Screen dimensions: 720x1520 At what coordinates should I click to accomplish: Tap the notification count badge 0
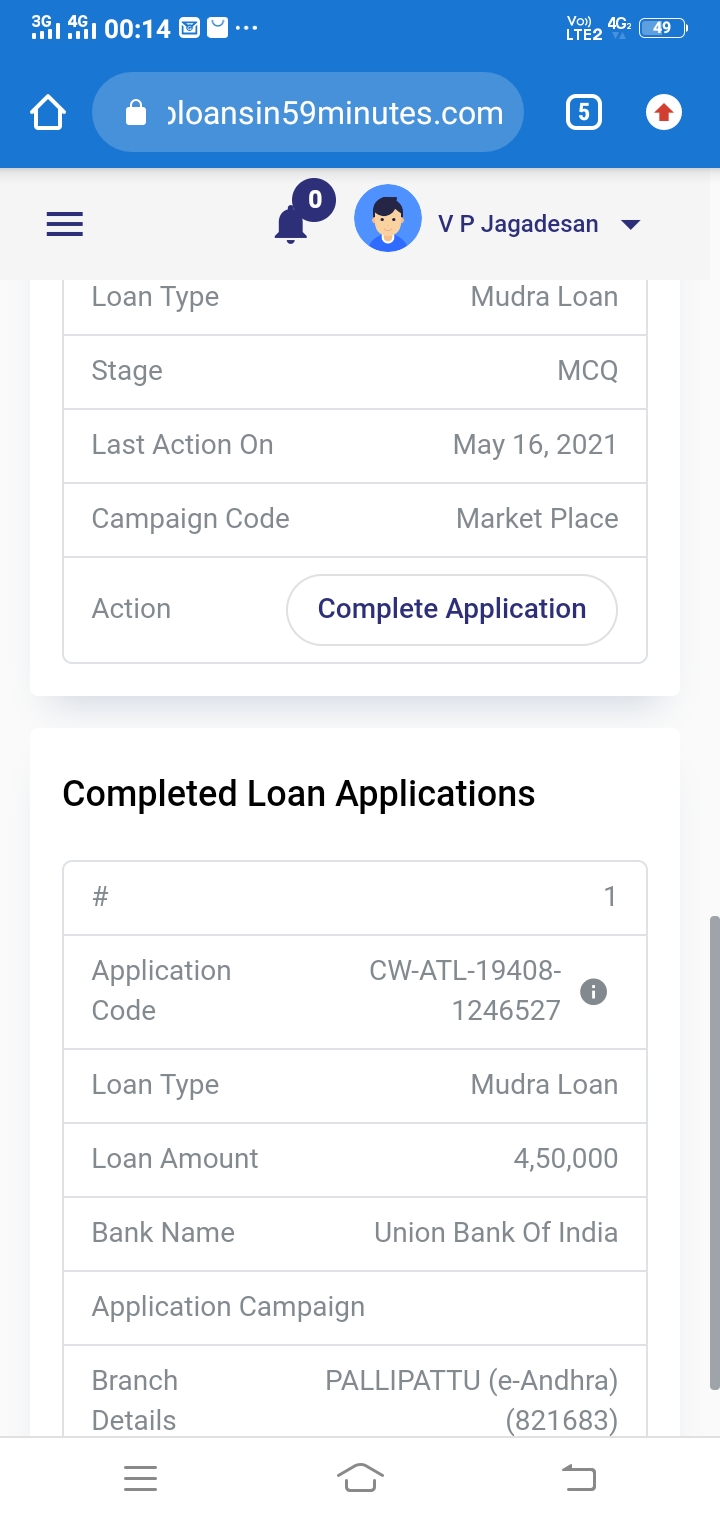click(315, 200)
